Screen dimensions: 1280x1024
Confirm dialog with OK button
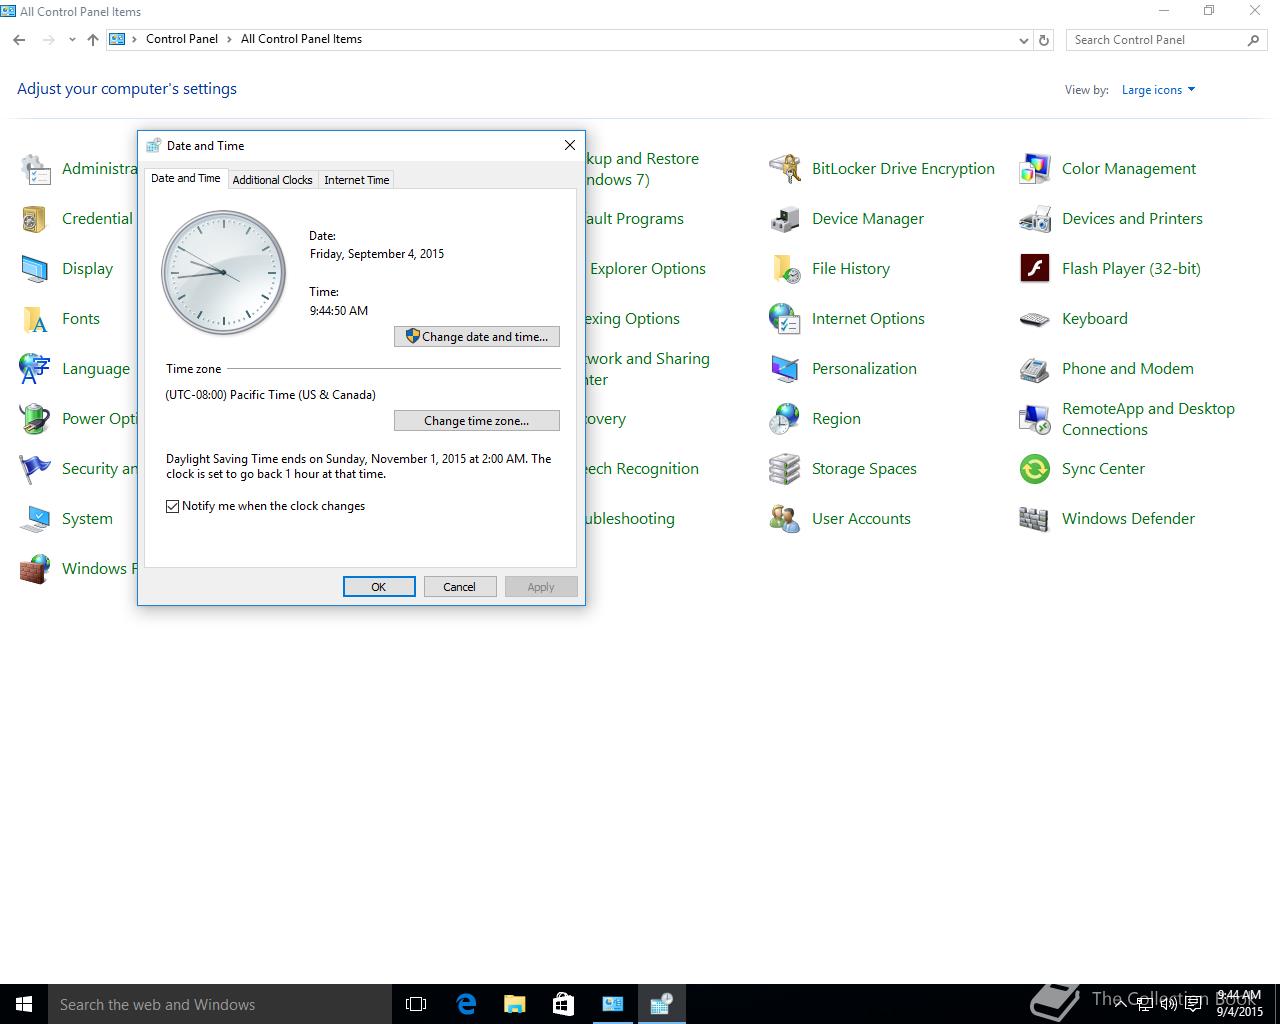379,587
